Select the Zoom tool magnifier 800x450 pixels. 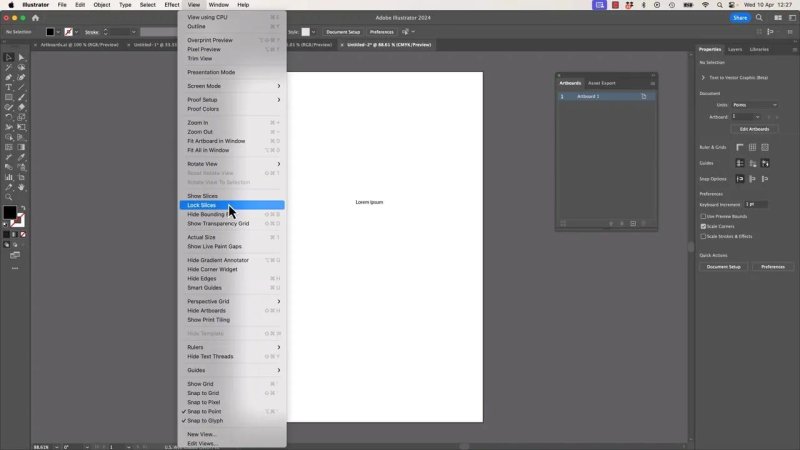(x=8, y=197)
